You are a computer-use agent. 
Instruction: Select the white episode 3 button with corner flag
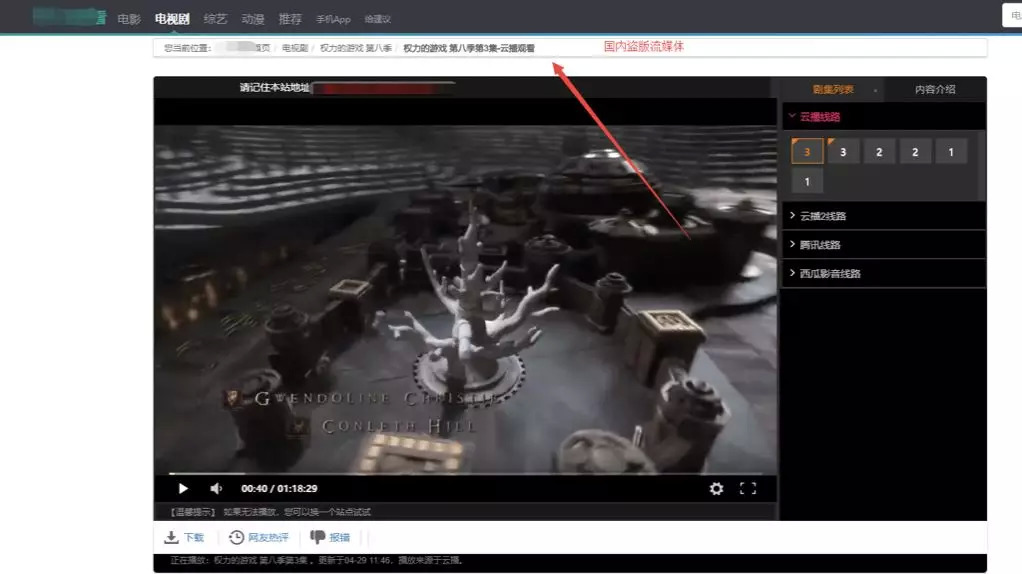click(843, 151)
